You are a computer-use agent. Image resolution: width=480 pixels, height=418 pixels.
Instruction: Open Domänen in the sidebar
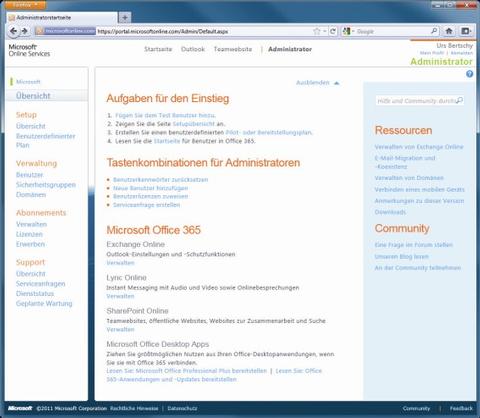coord(31,195)
